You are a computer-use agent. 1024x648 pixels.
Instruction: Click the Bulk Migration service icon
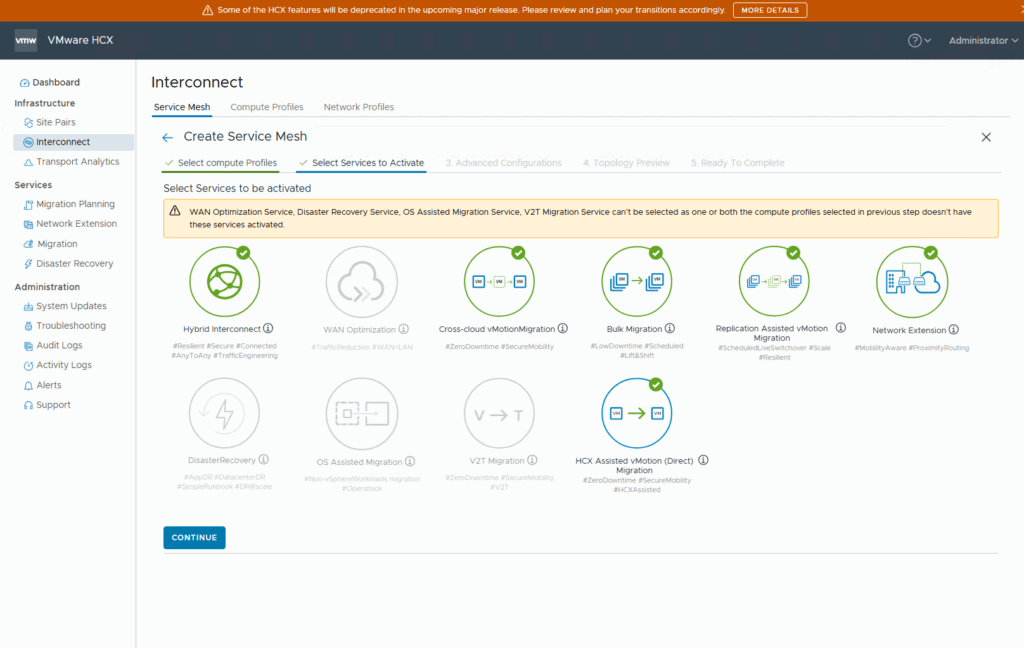(x=636, y=283)
